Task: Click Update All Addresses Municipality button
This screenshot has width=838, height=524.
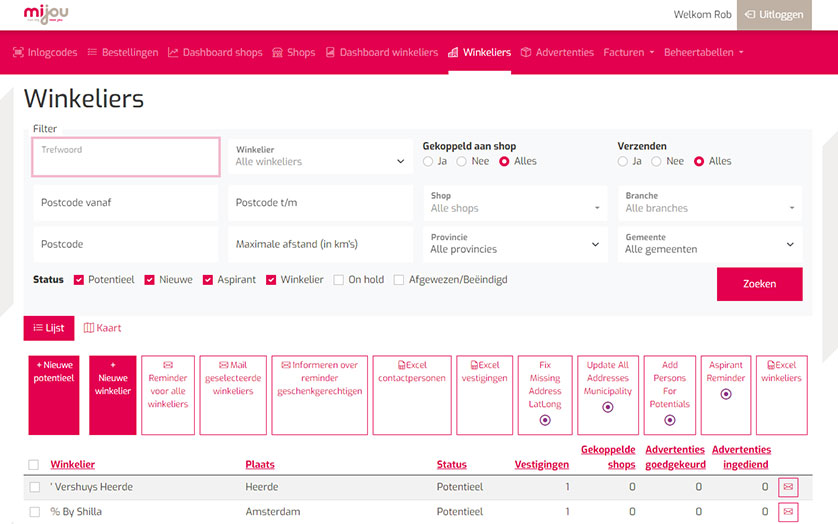Action: [x=608, y=395]
